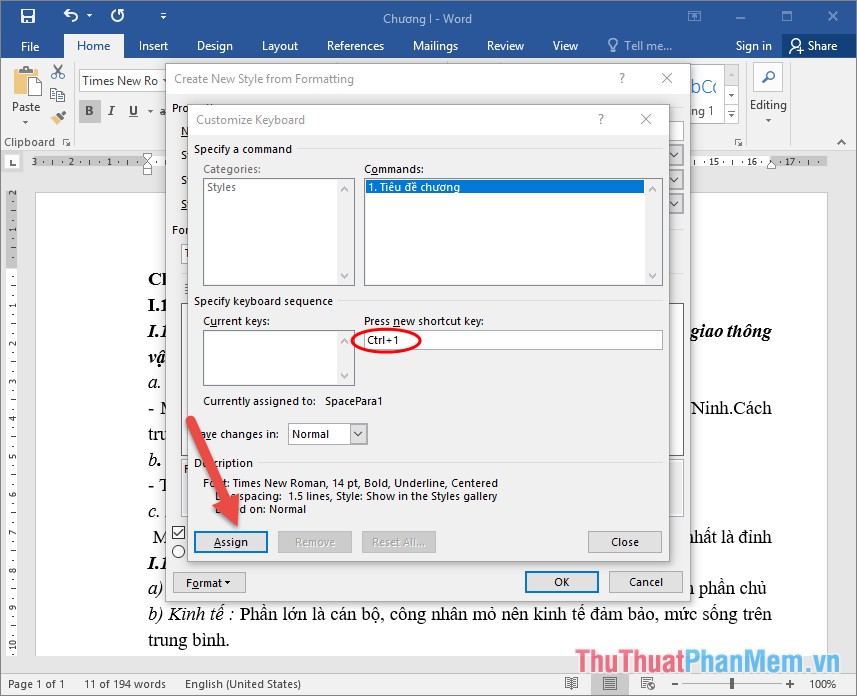Screen dimensions: 857x696
Task: Save the document via Quick Access Toolbar
Action: [x=26, y=17]
